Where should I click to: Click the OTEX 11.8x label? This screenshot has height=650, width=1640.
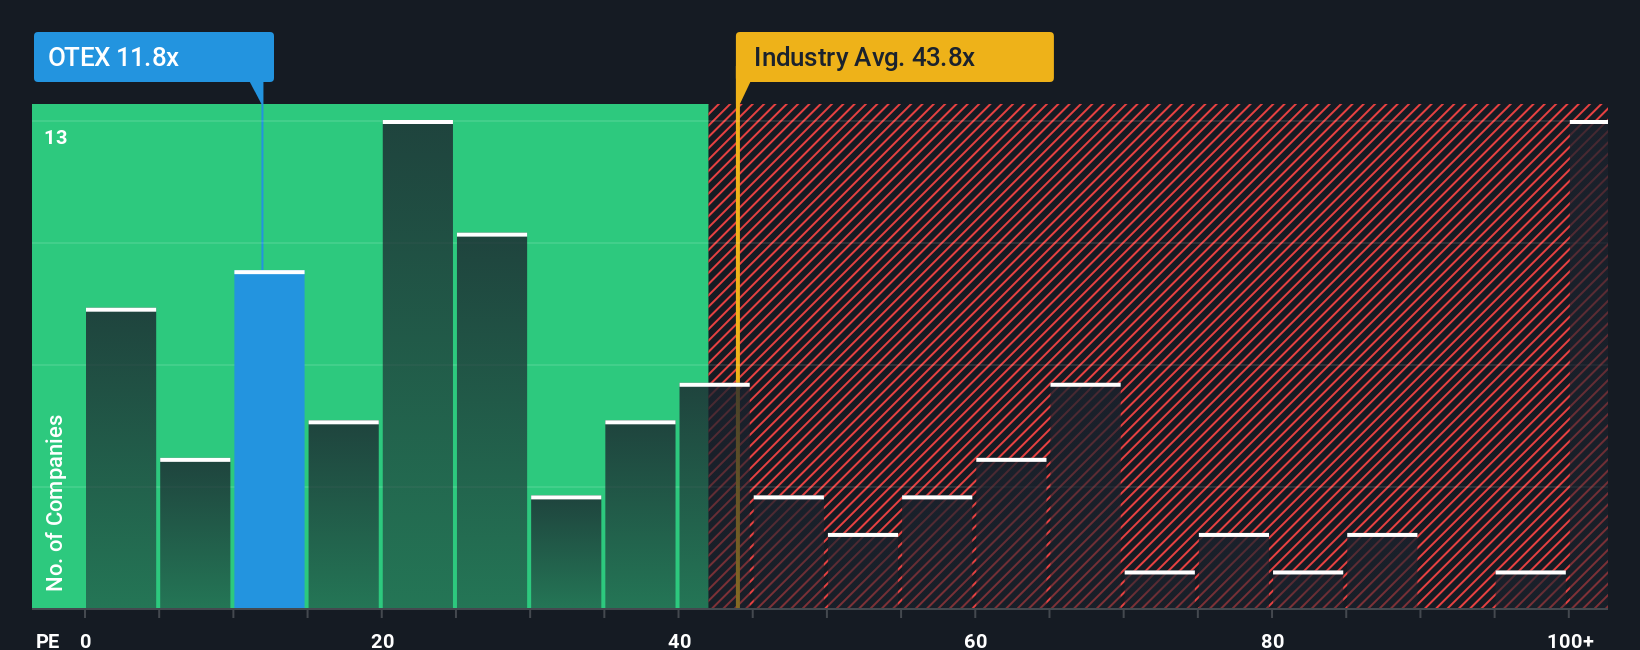[x=153, y=57]
